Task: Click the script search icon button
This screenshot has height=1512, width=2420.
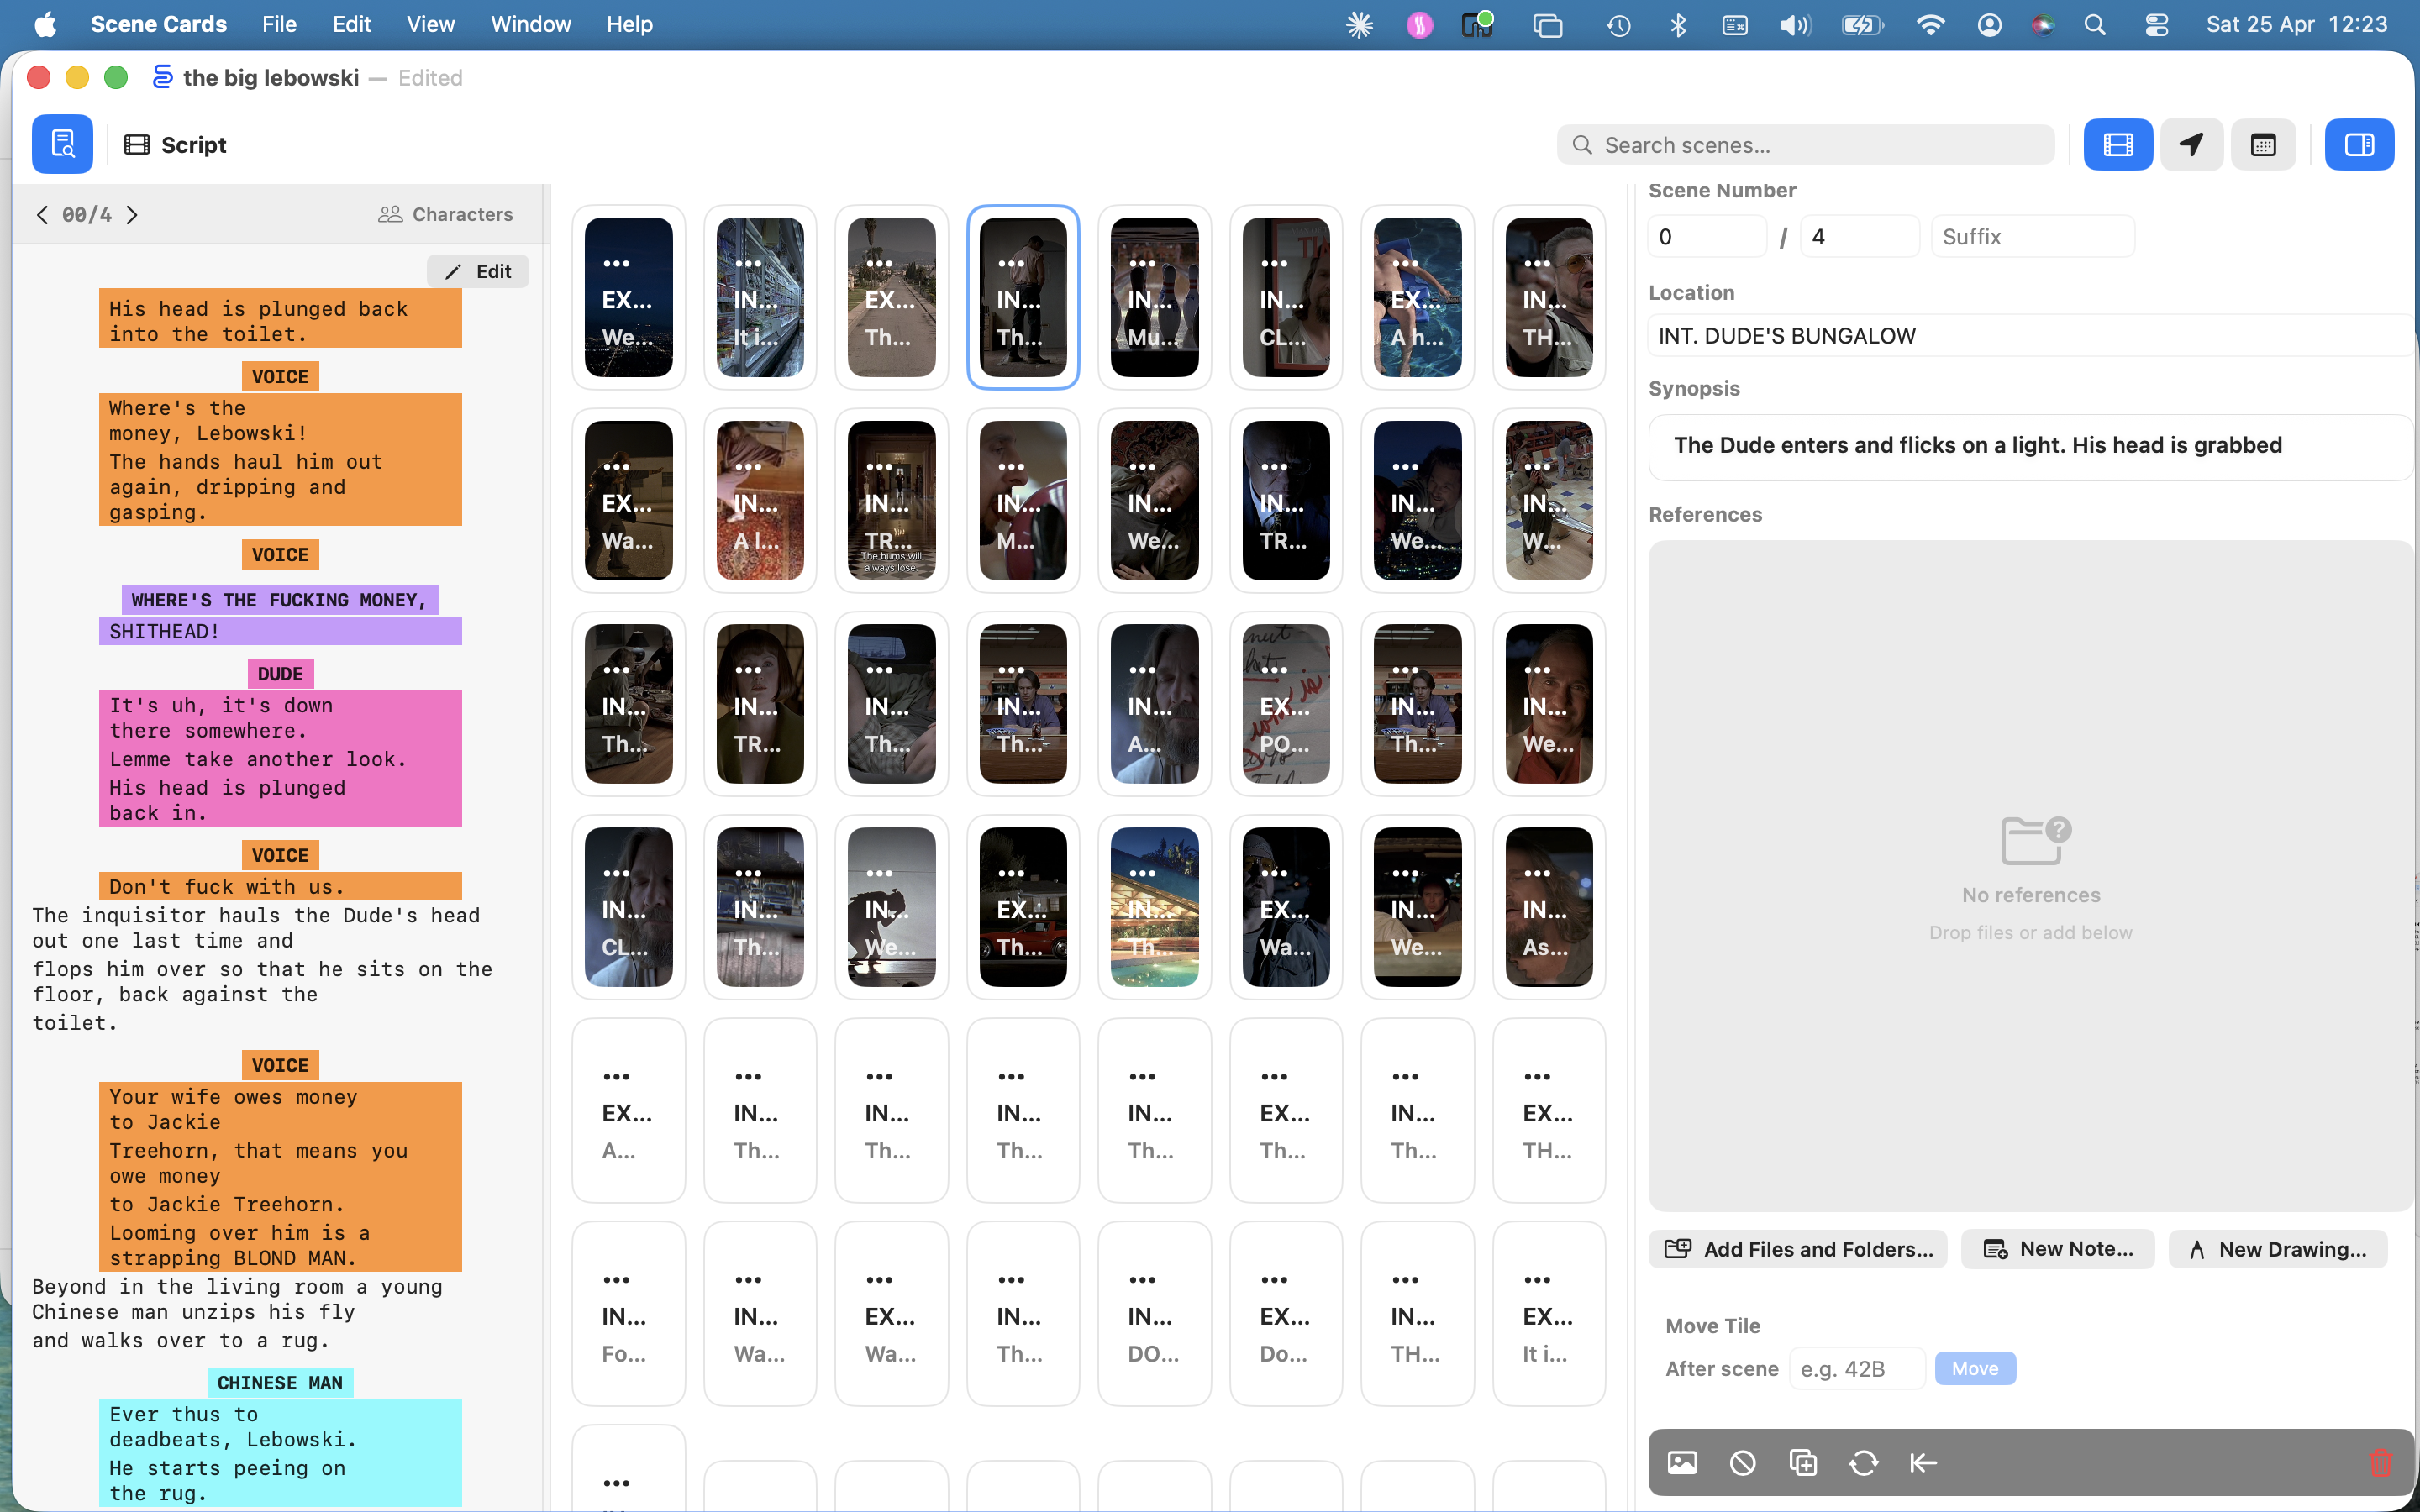Action: click(x=62, y=144)
